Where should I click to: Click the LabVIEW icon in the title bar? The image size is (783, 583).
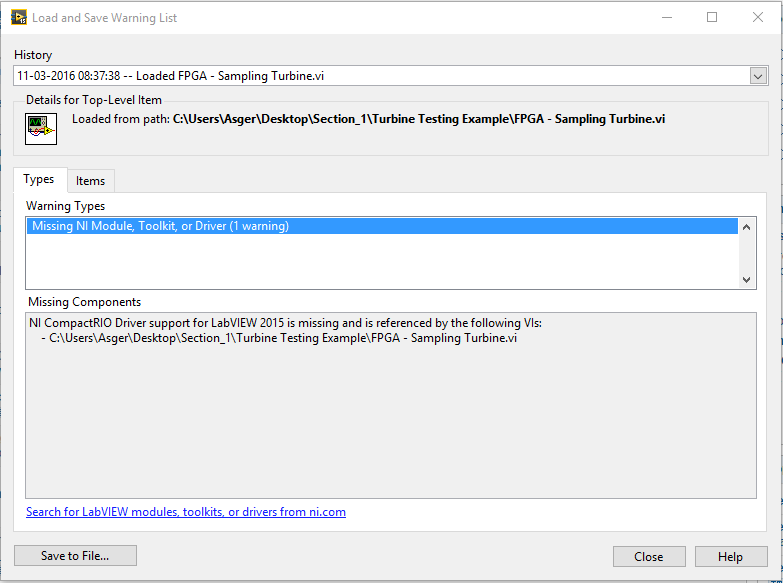click(x=19, y=17)
